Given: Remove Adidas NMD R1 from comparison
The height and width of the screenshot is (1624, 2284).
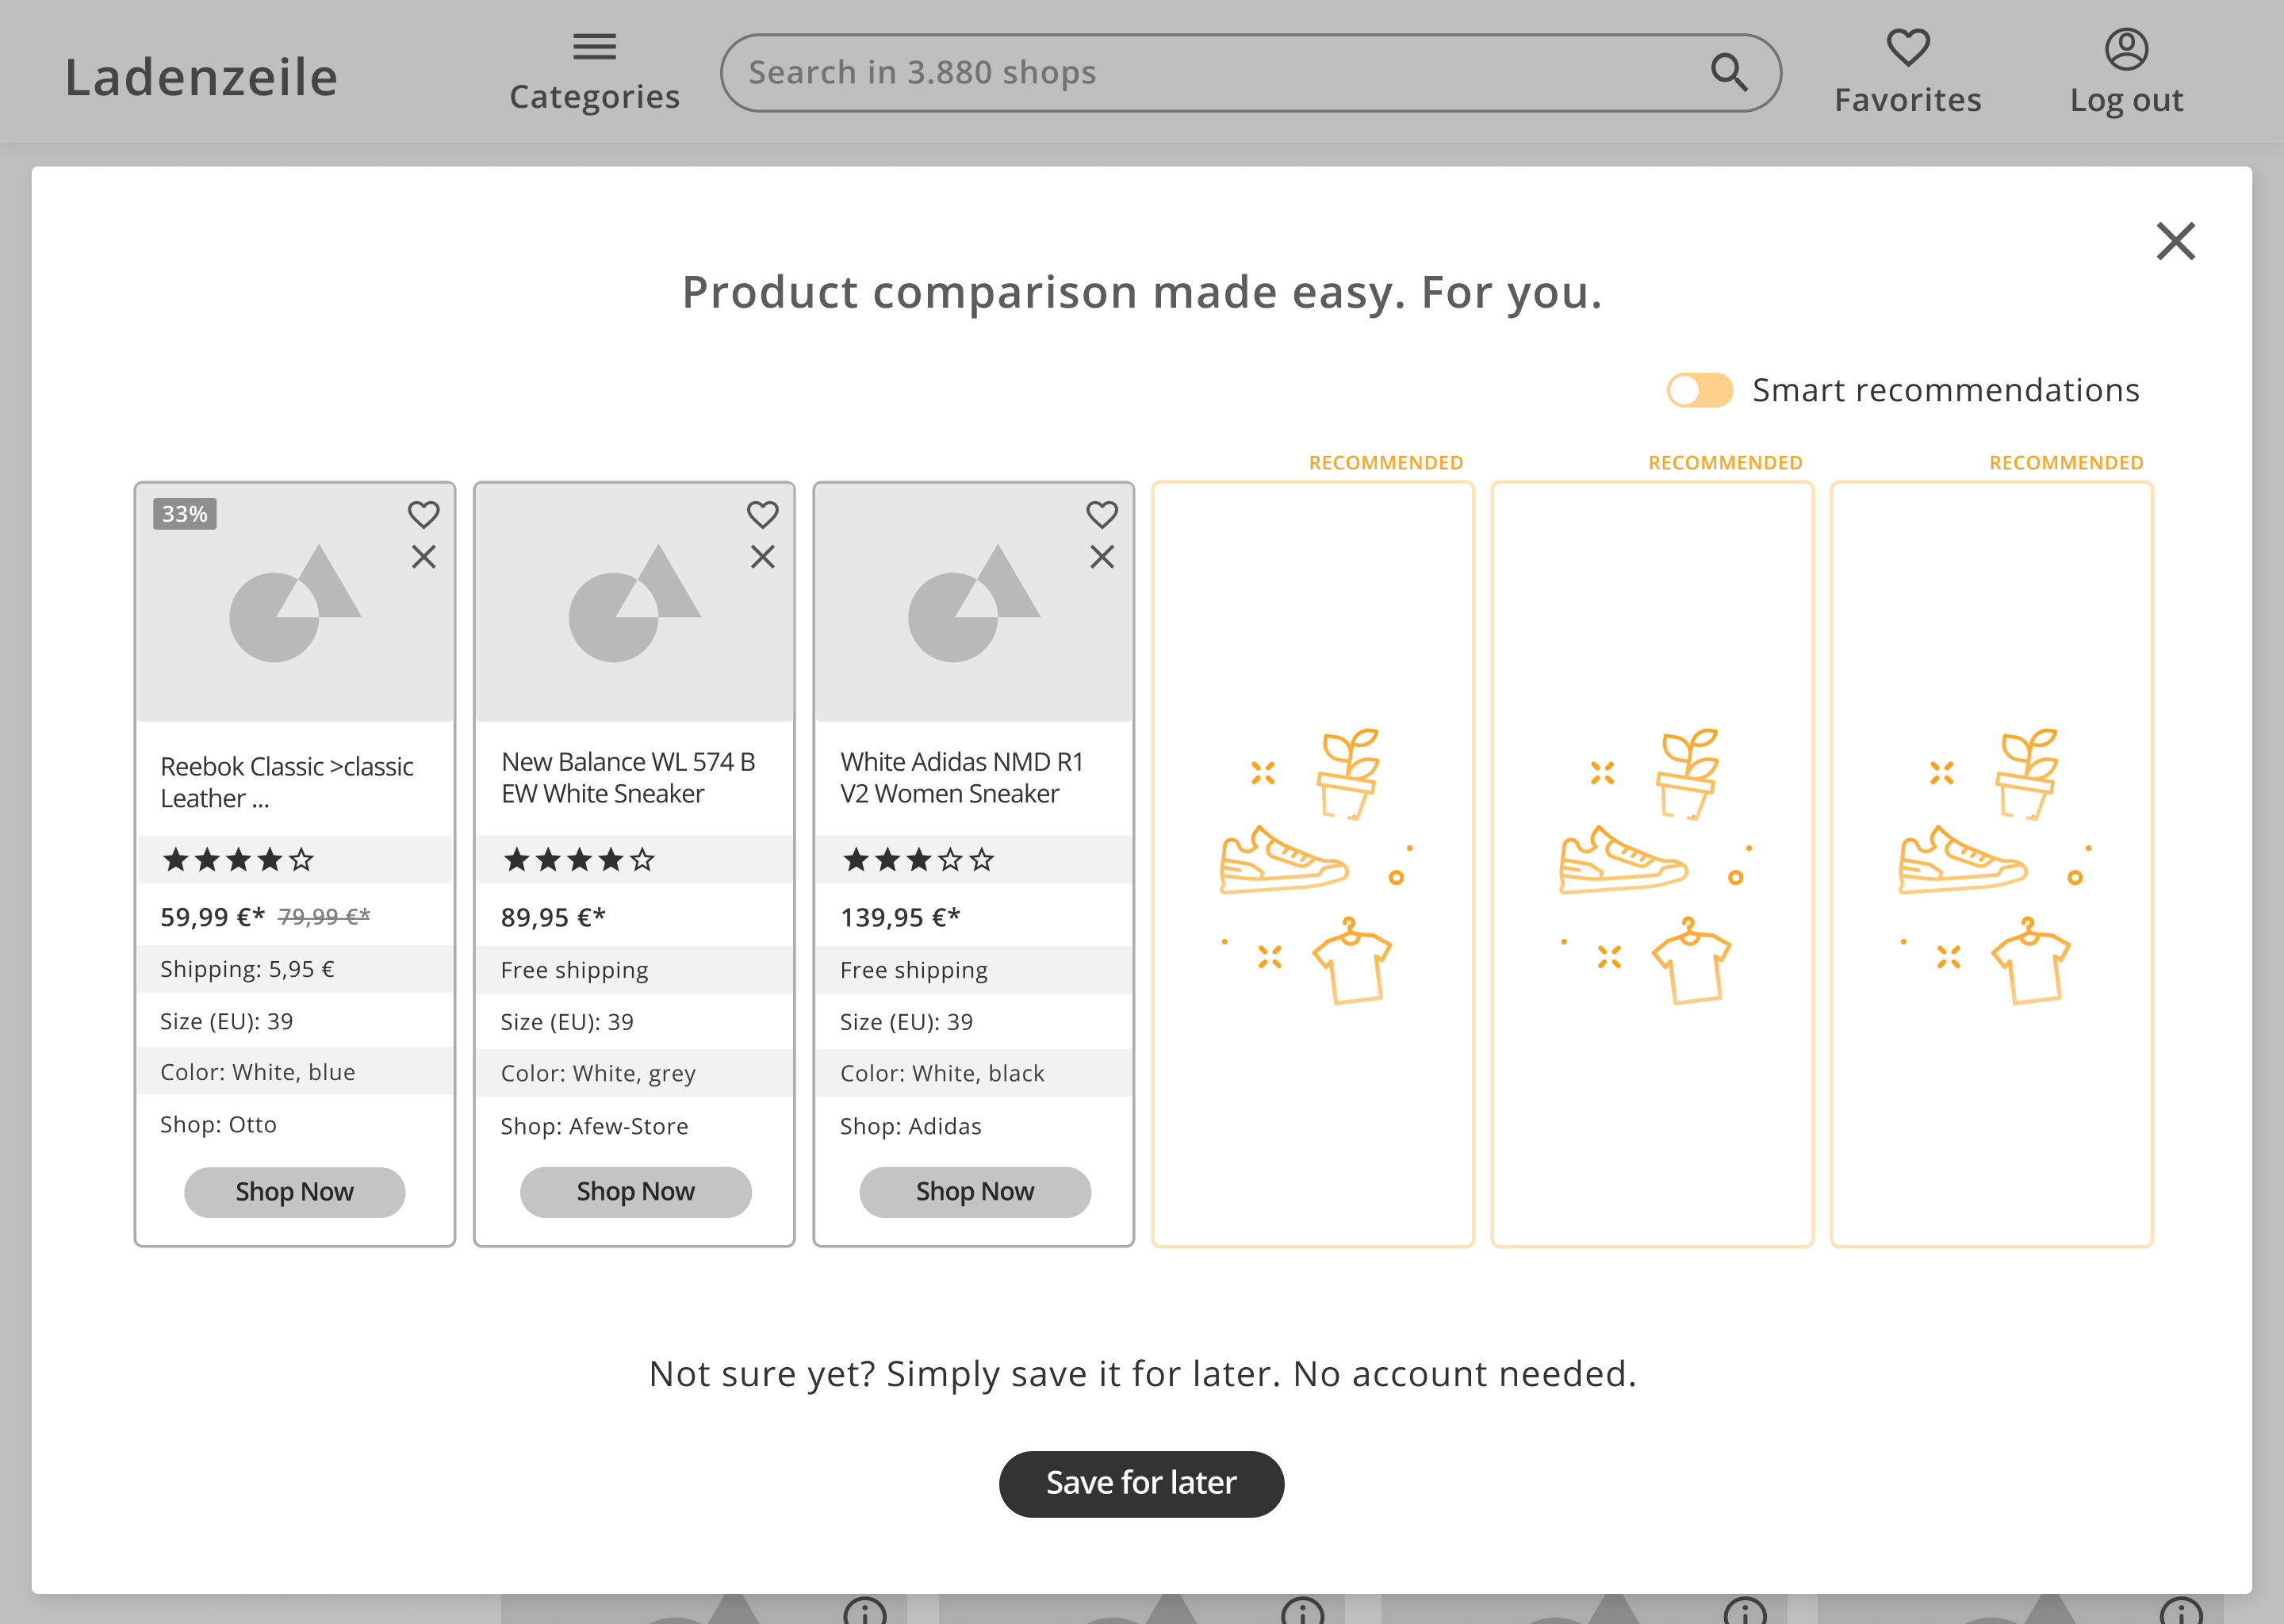Looking at the screenshot, I should pos(1101,557).
